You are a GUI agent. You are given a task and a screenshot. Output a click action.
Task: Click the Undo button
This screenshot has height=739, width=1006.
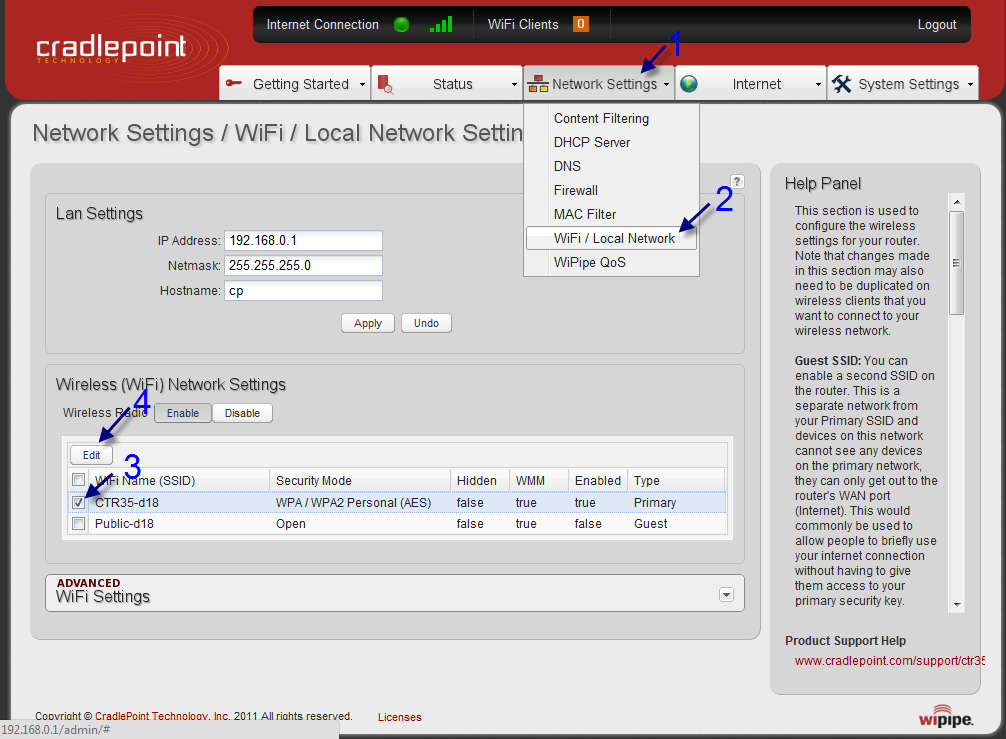[x=426, y=323]
